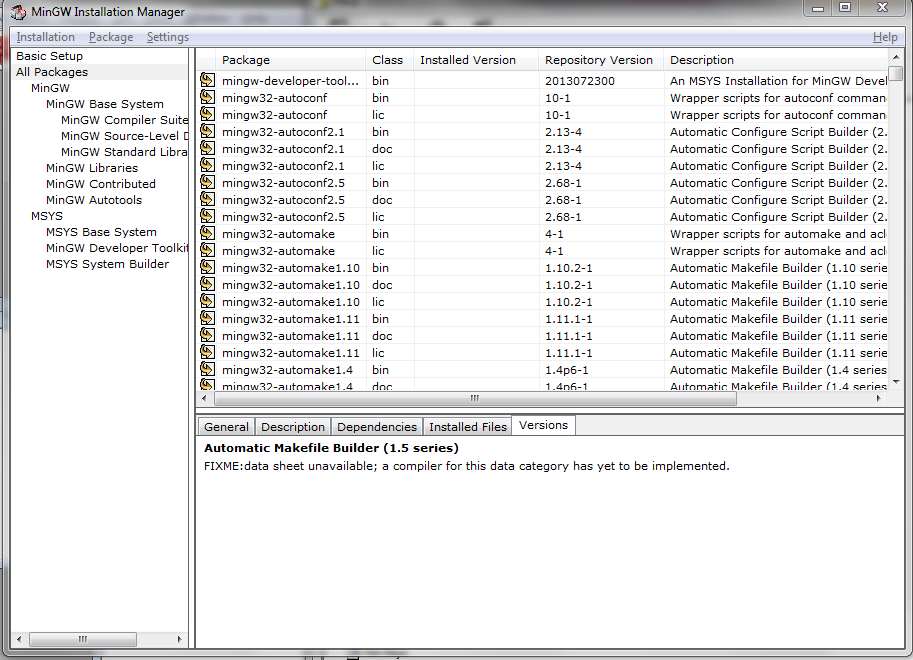913x660 pixels.
Task: Select MinGW Libraries category
Action: (x=92, y=168)
